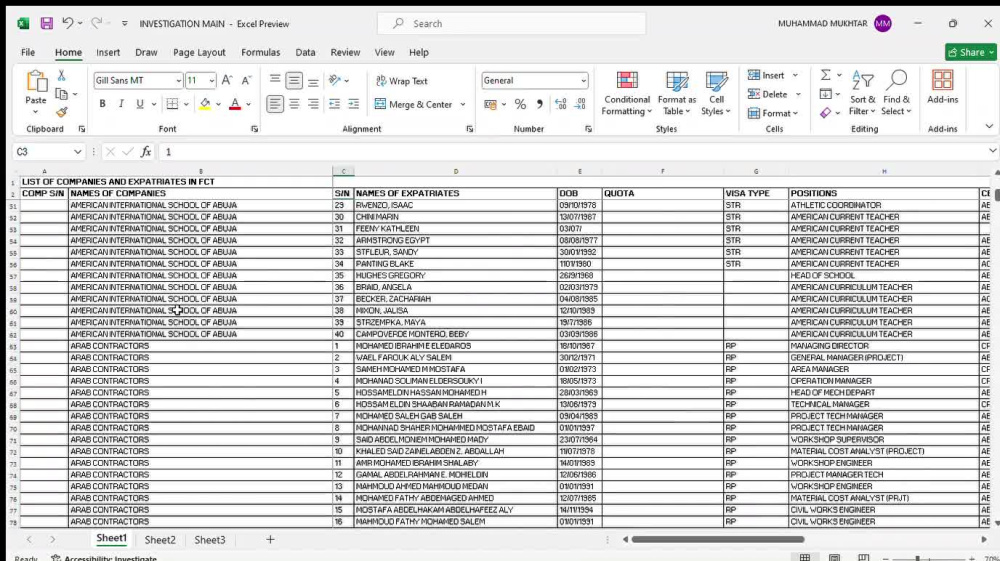Switch to the Data tab
Image resolution: width=1000 pixels, height=561 pixels.
tap(305, 52)
